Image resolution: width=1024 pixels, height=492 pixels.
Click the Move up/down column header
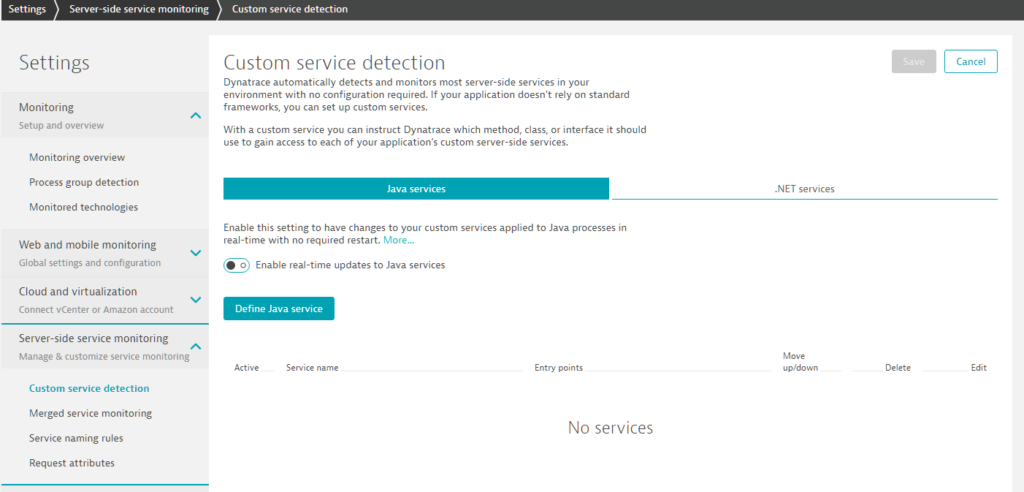click(801, 361)
